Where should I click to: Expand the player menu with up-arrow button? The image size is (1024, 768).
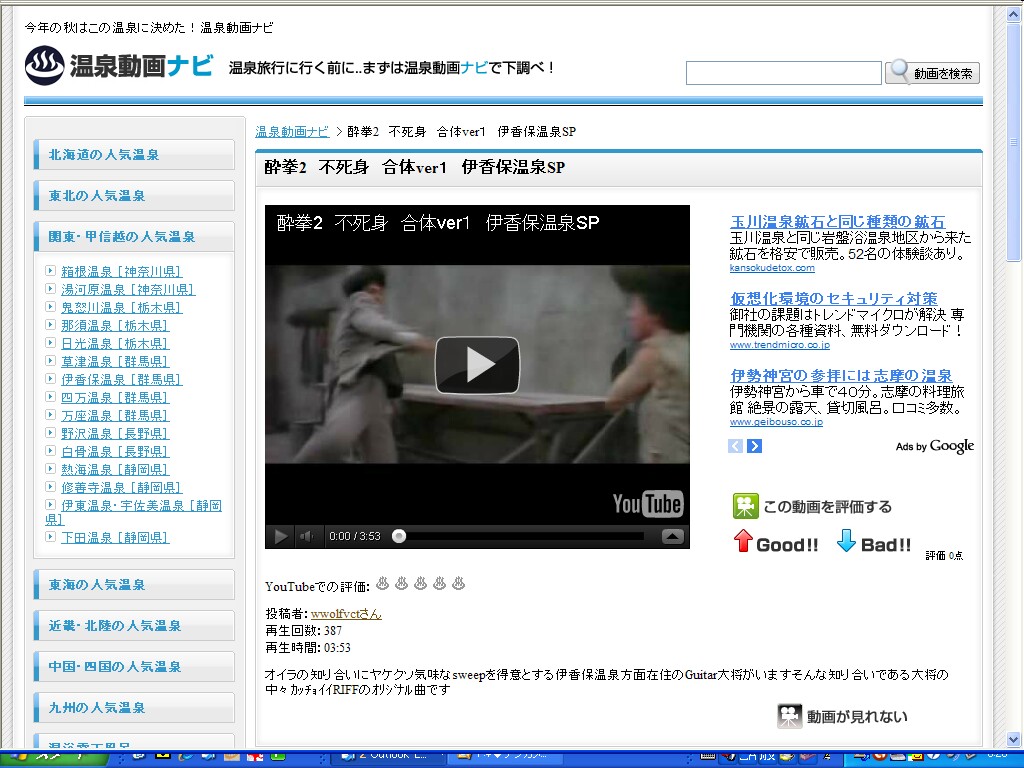[x=673, y=536]
